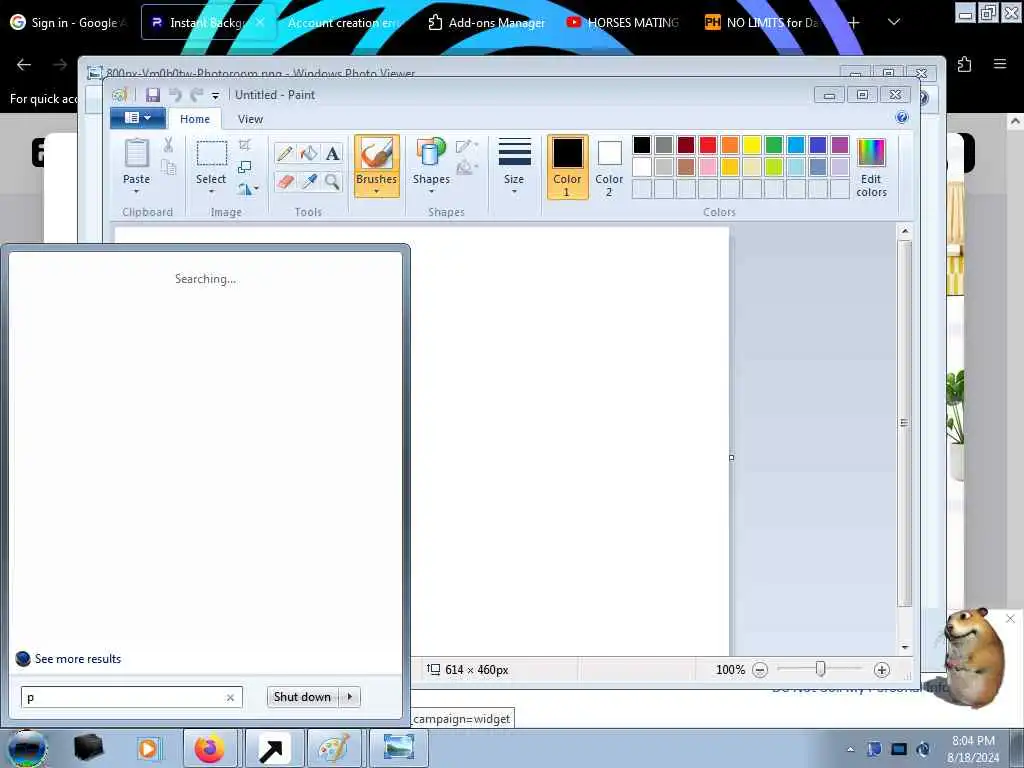Switch to Account creation error tab
Viewport: 1024px width, 768px height.
pyautogui.click(x=344, y=22)
